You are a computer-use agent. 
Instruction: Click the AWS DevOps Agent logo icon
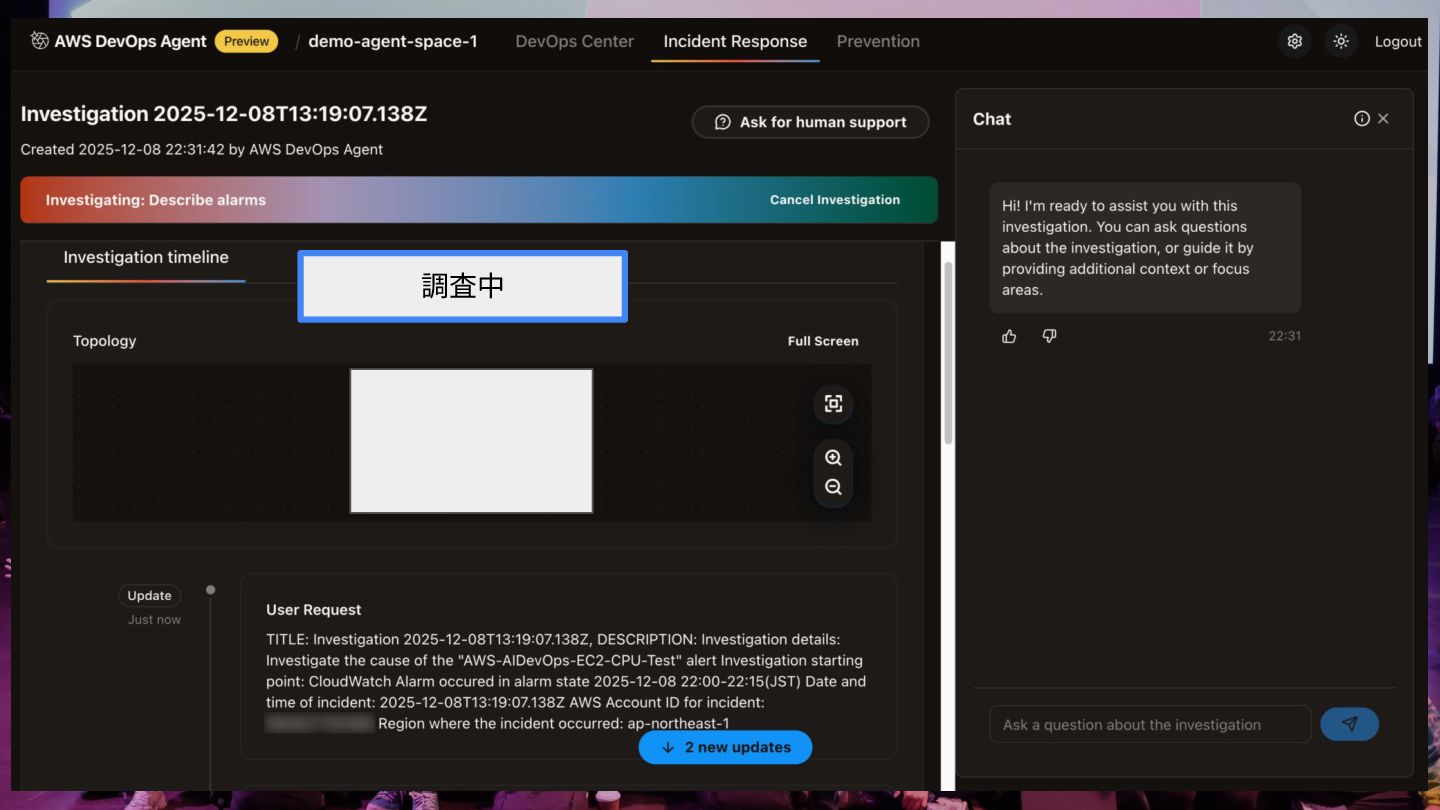click(x=39, y=41)
